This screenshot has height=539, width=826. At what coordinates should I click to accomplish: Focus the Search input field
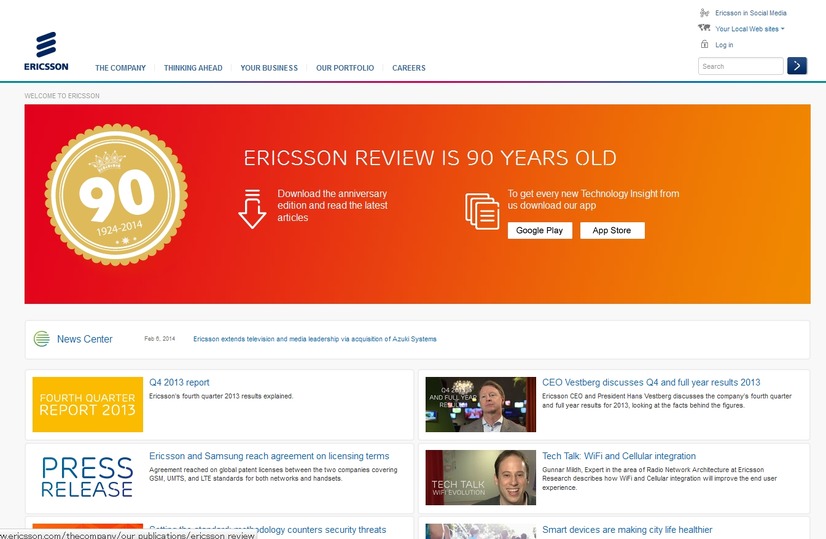[741, 66]
